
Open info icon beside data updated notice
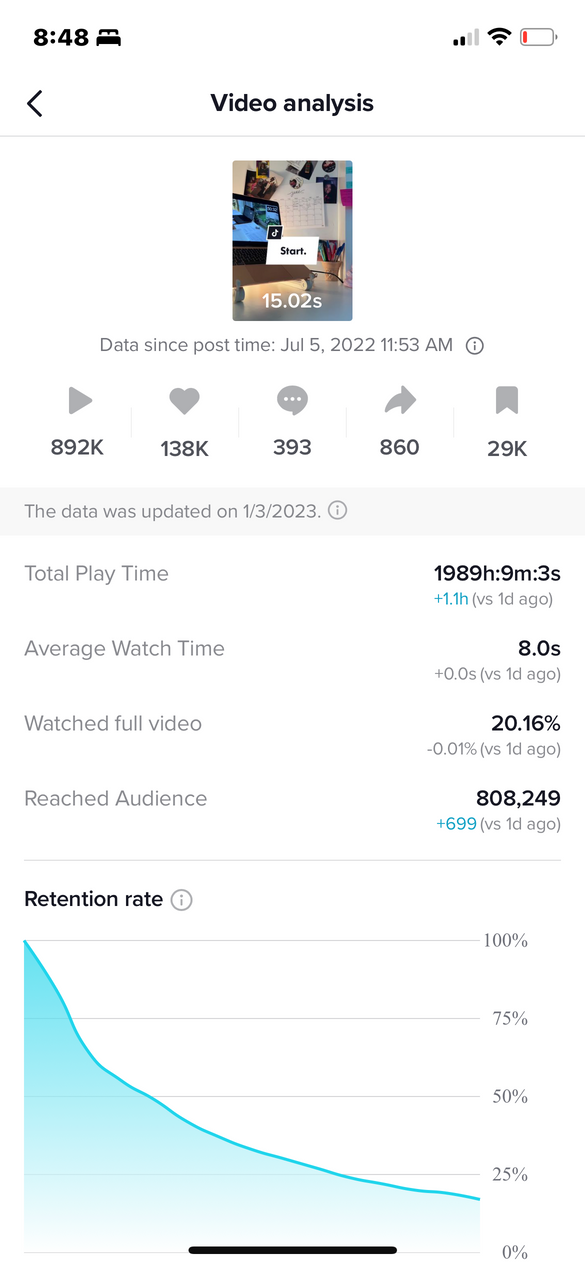[338, 511]
